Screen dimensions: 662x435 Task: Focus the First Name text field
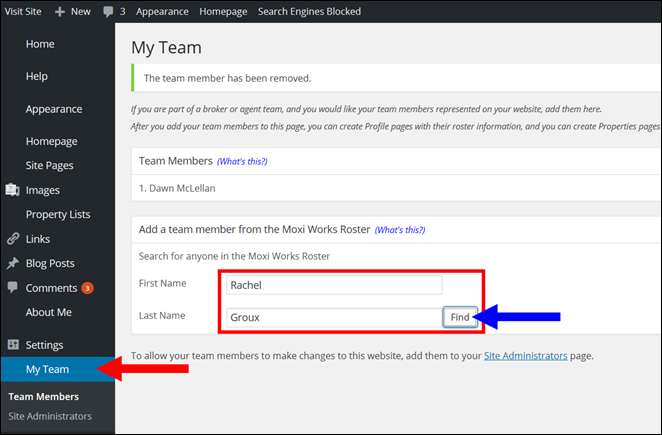pyautogui.click(x=334, y=285)
